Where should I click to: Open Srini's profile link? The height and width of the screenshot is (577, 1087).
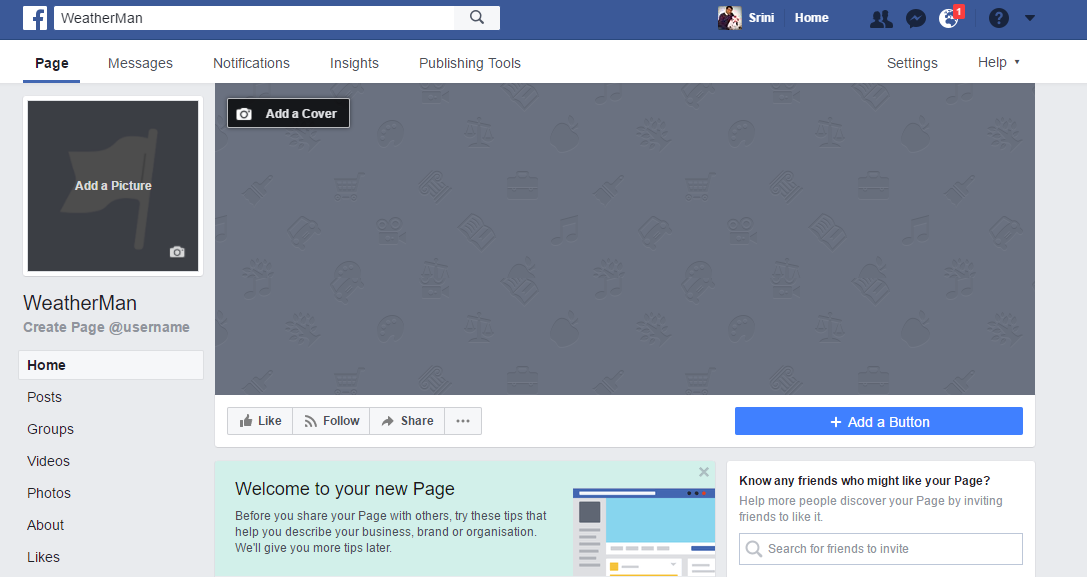[761, 18]
